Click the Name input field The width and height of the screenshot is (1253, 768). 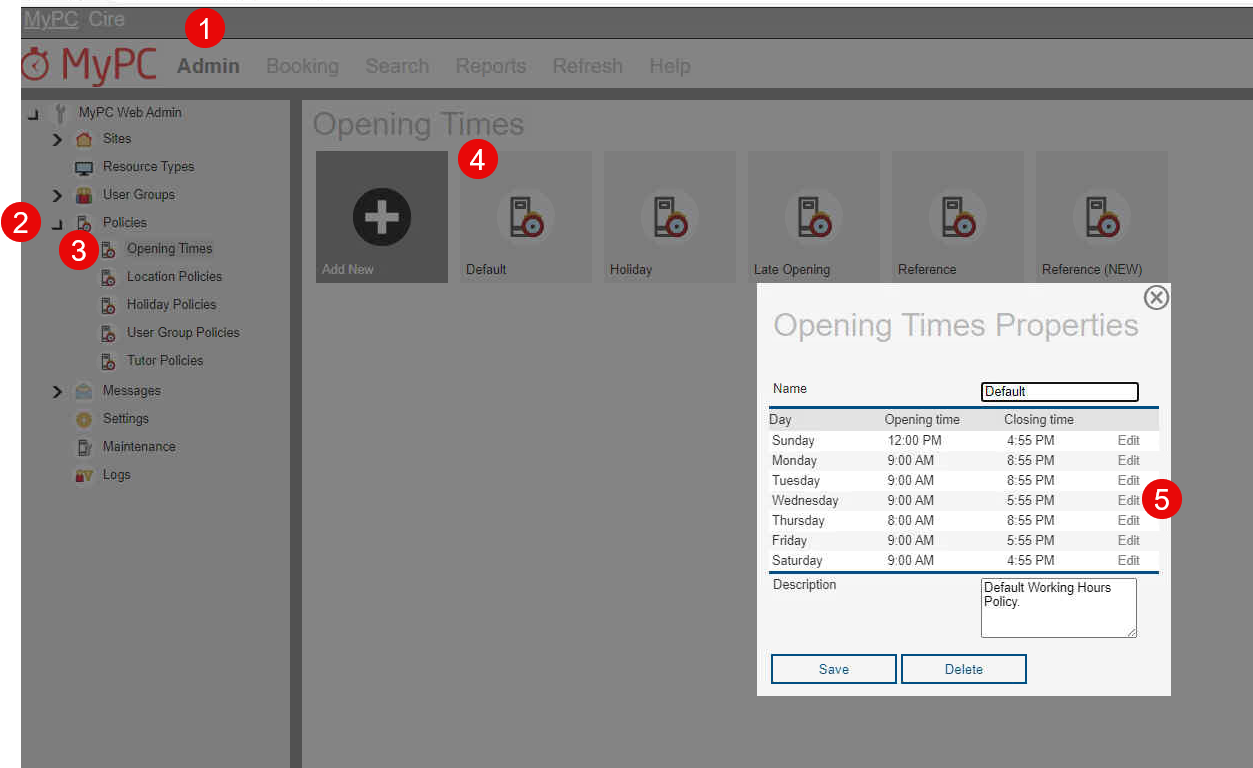[x=1059, y=392]
